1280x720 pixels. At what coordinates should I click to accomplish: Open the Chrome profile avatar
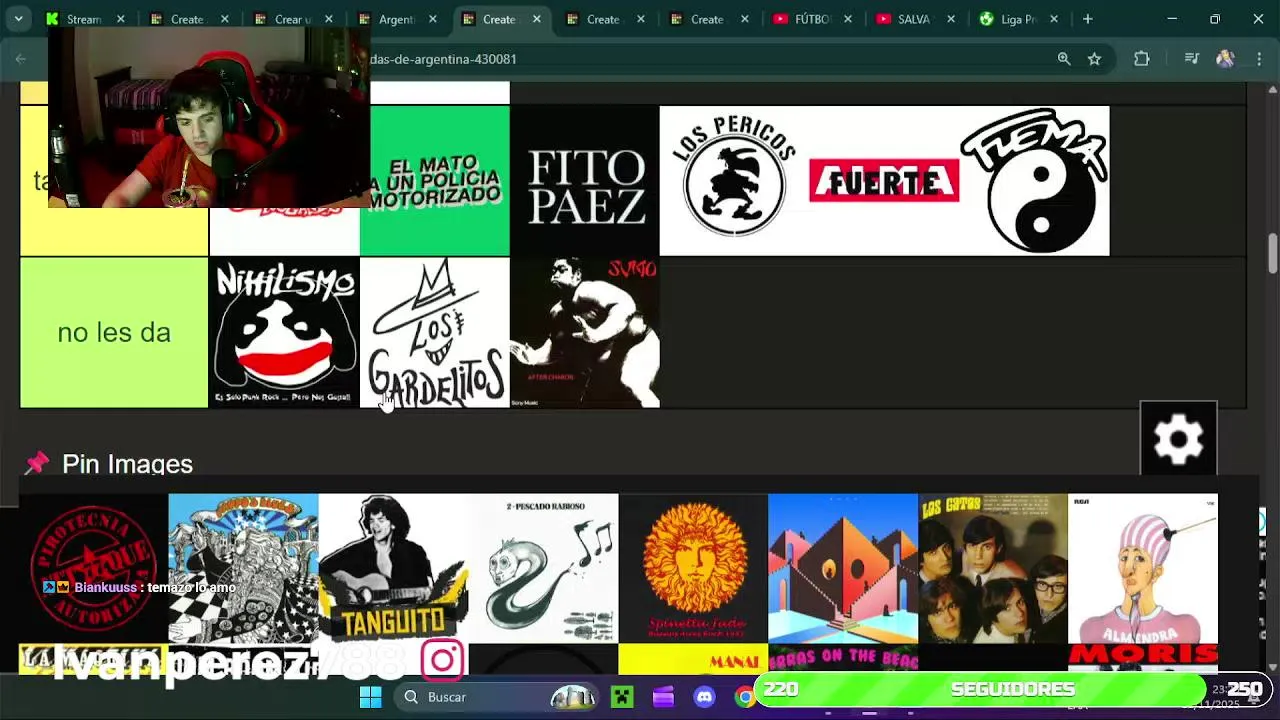(1225, 59)
